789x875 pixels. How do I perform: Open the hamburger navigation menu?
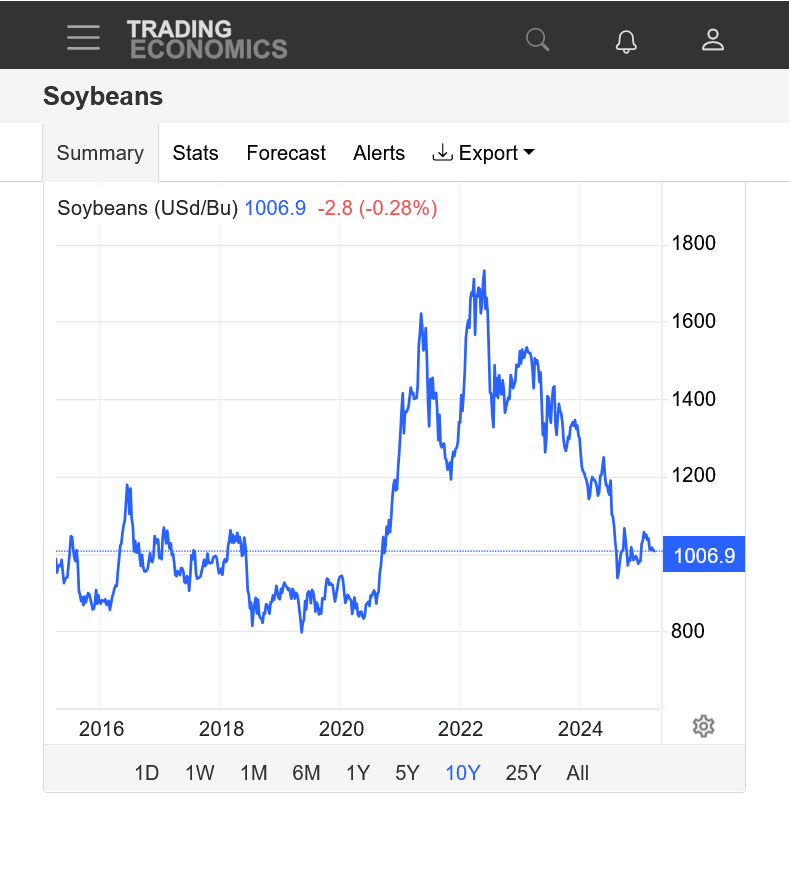click(83, 38)
